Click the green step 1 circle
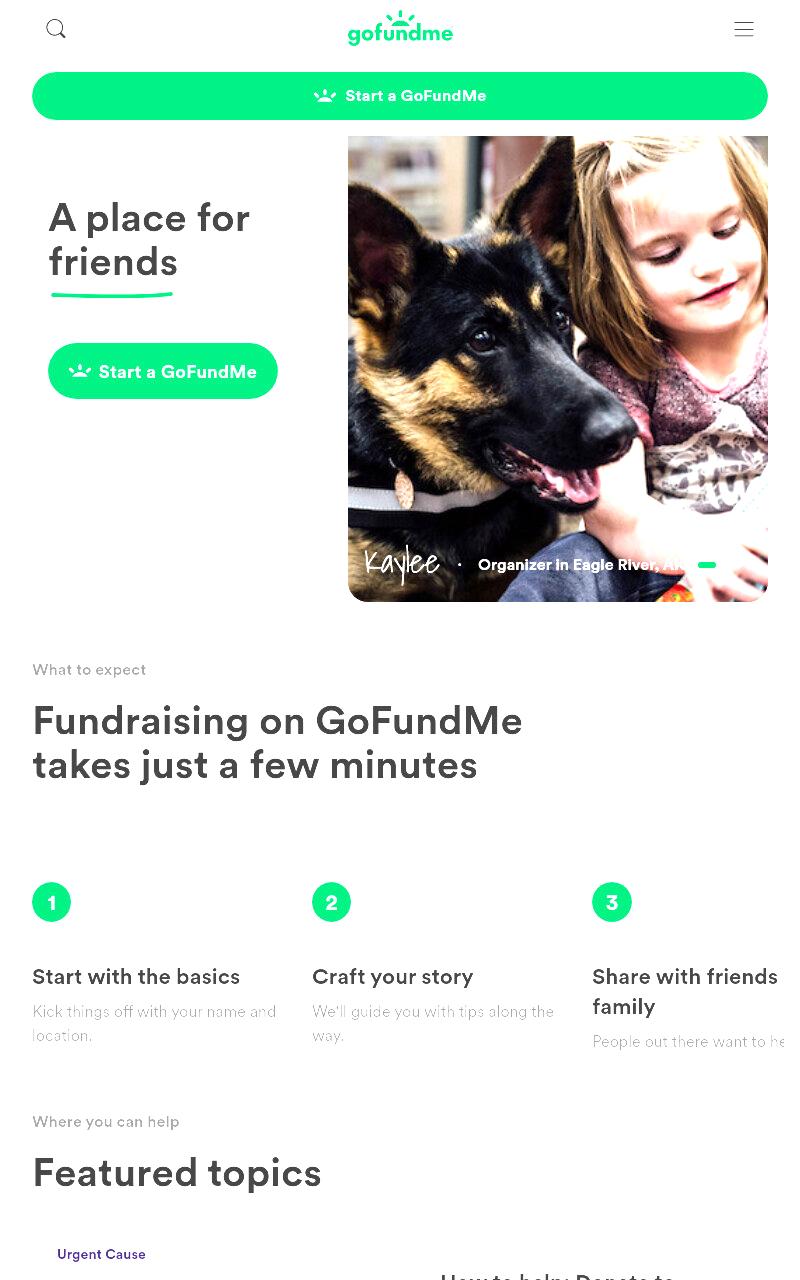 coord(52,902)
